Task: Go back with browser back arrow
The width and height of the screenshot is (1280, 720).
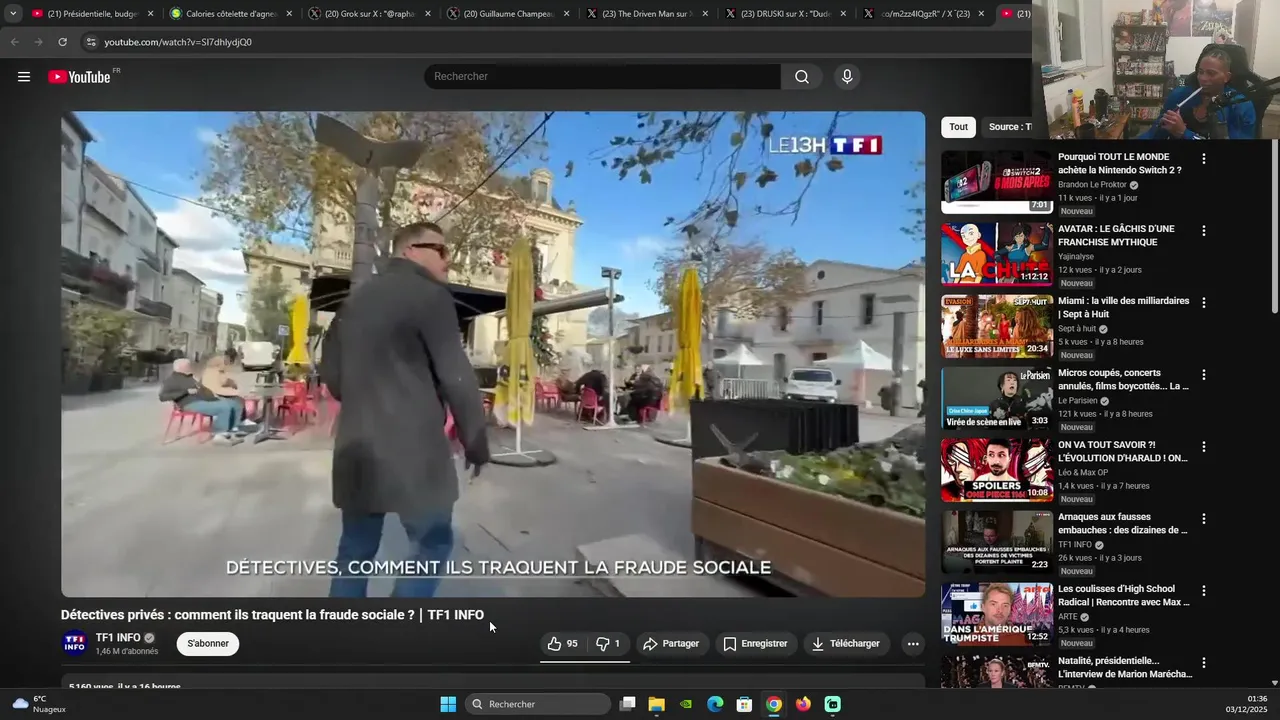Action: pyautogui.click(x=14, y=42)
